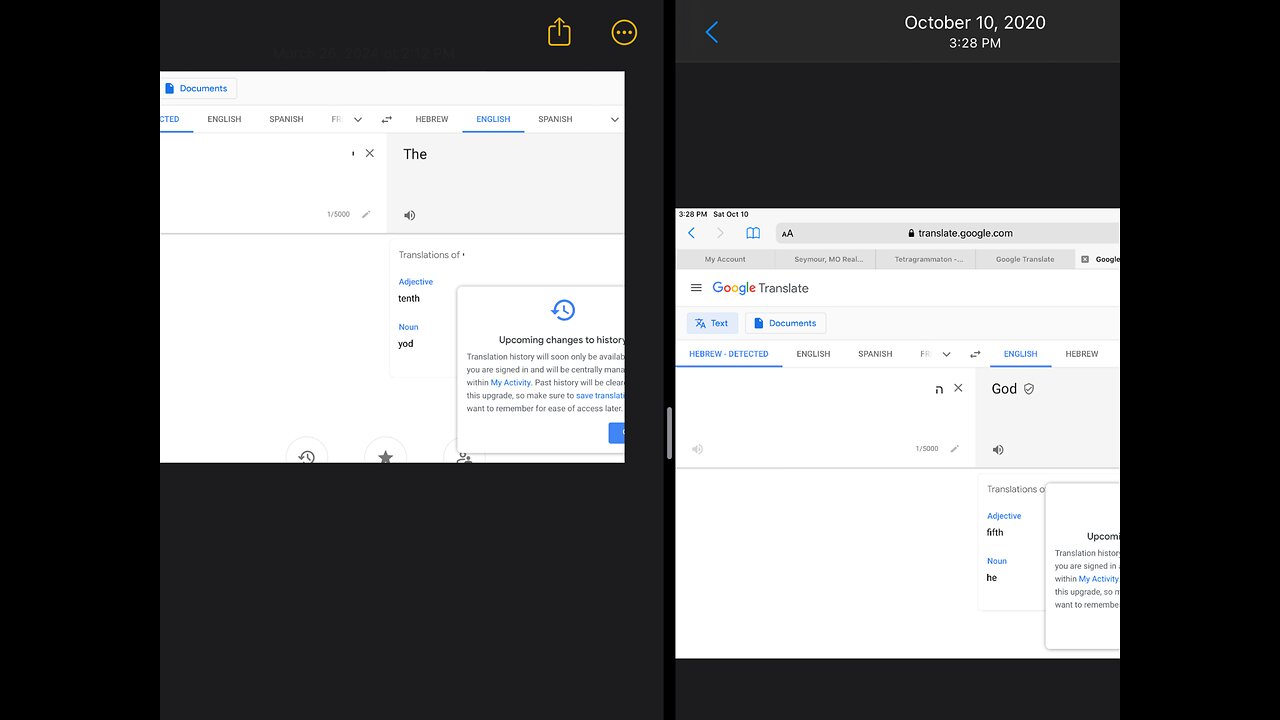The image size is (1280, 720).
Task: Select the Text mode button
Action: (x=712, y=323)
